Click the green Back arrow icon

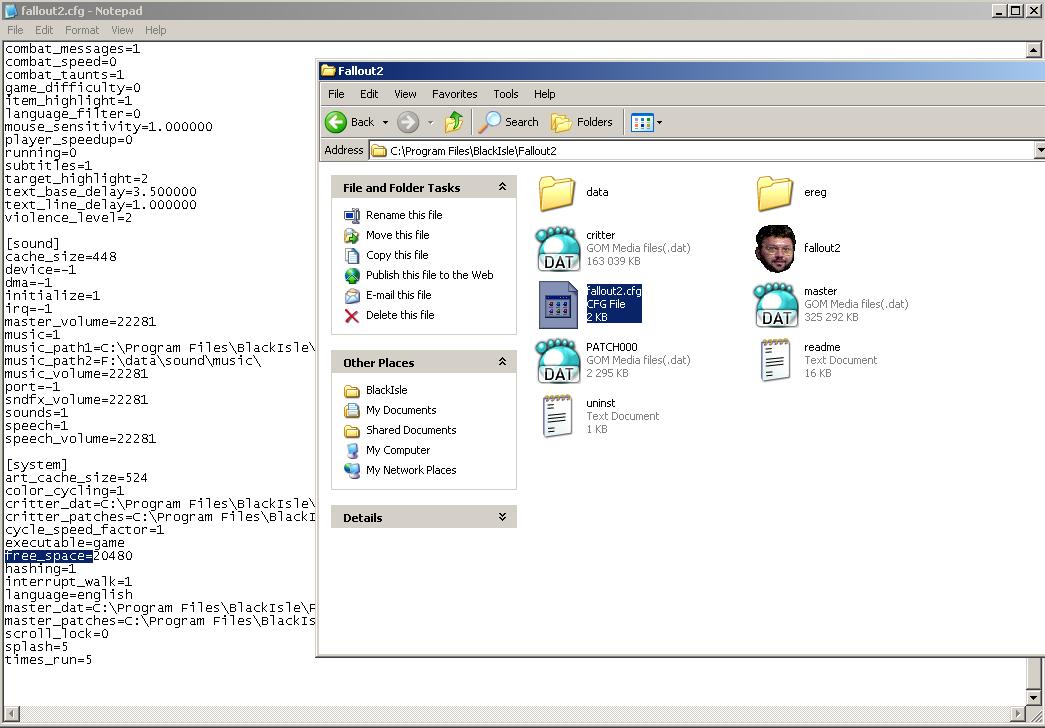tap(337, 122)
